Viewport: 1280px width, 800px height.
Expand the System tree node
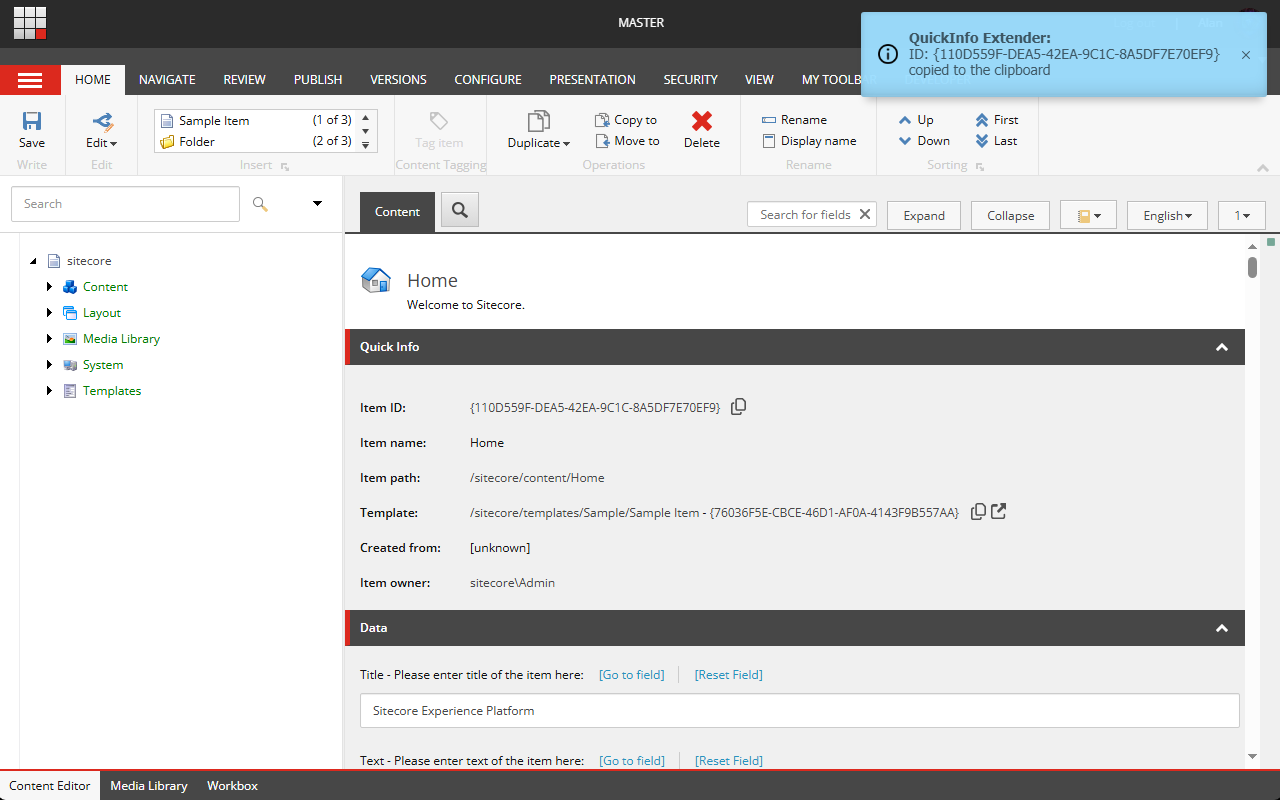(49, 365)
